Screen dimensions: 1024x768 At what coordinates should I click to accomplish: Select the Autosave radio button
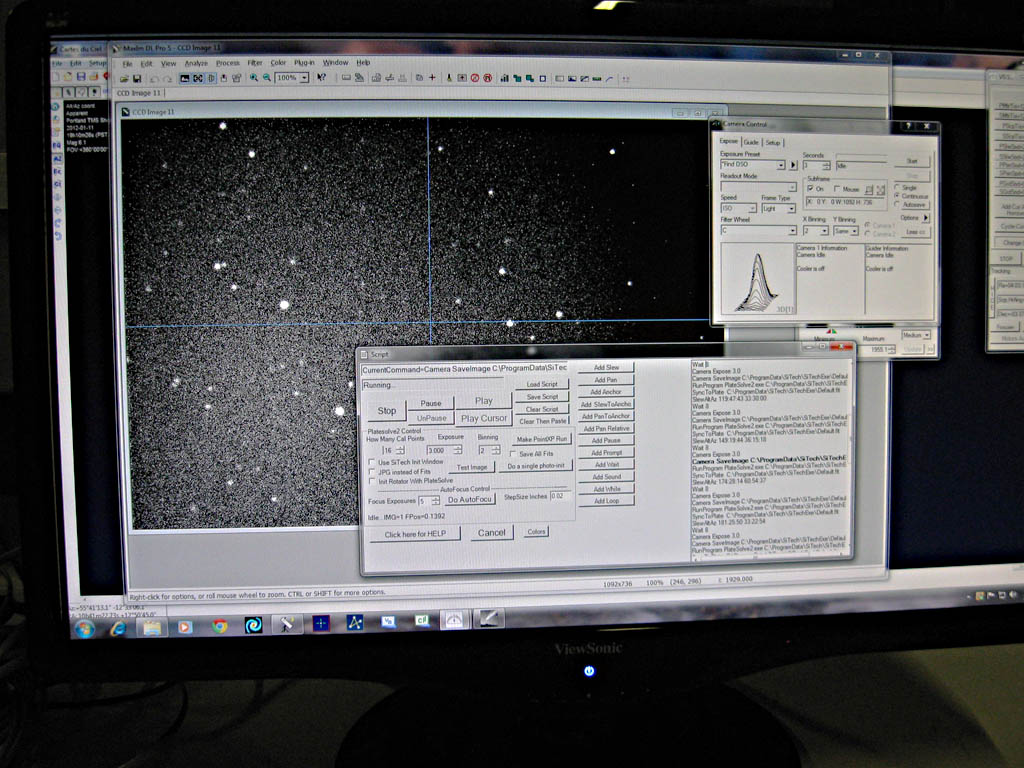pyautogui.click(x=897, y=204)
